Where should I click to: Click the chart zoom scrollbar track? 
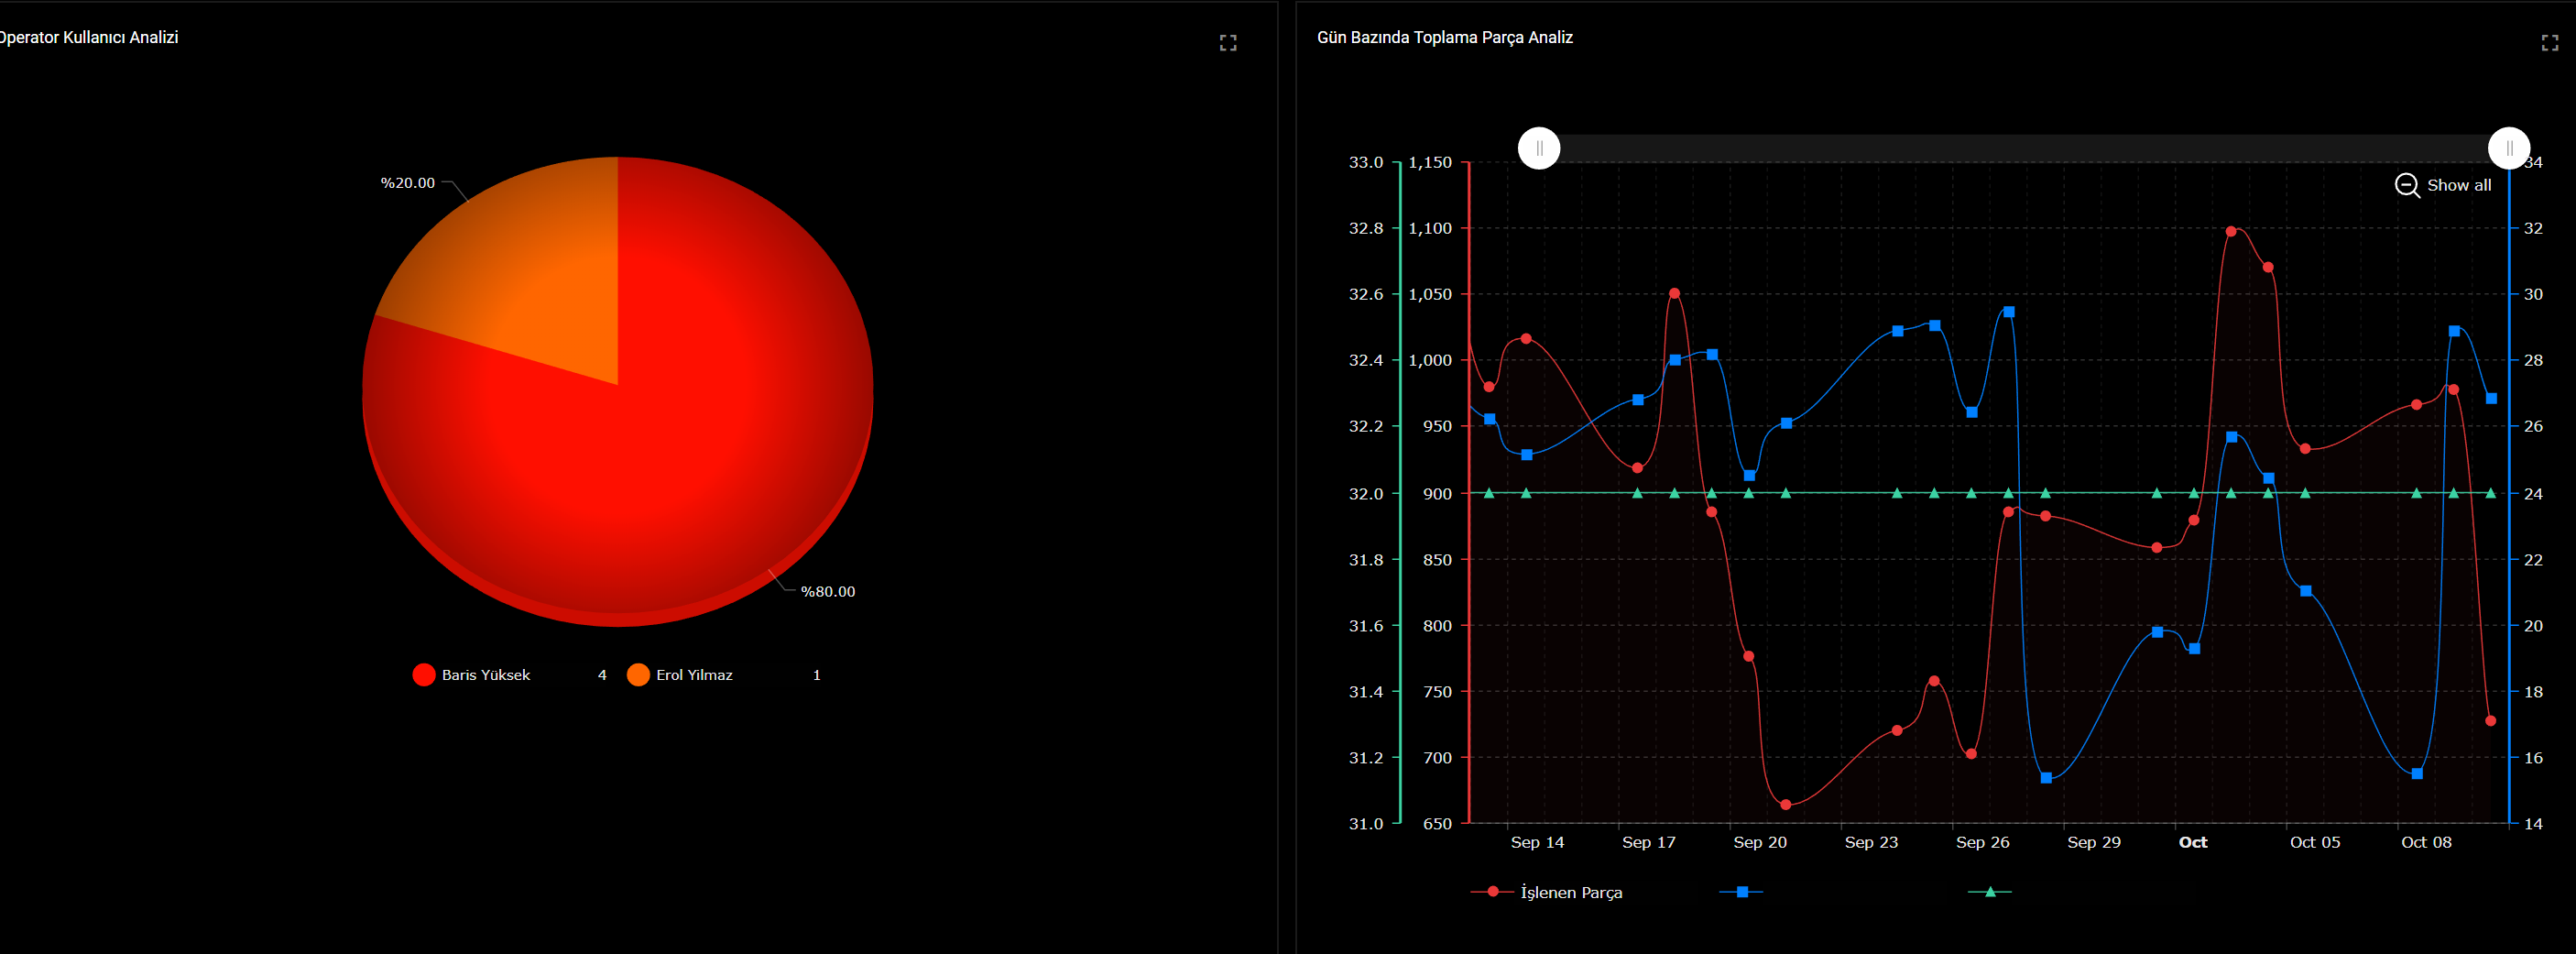point(2024,148)
